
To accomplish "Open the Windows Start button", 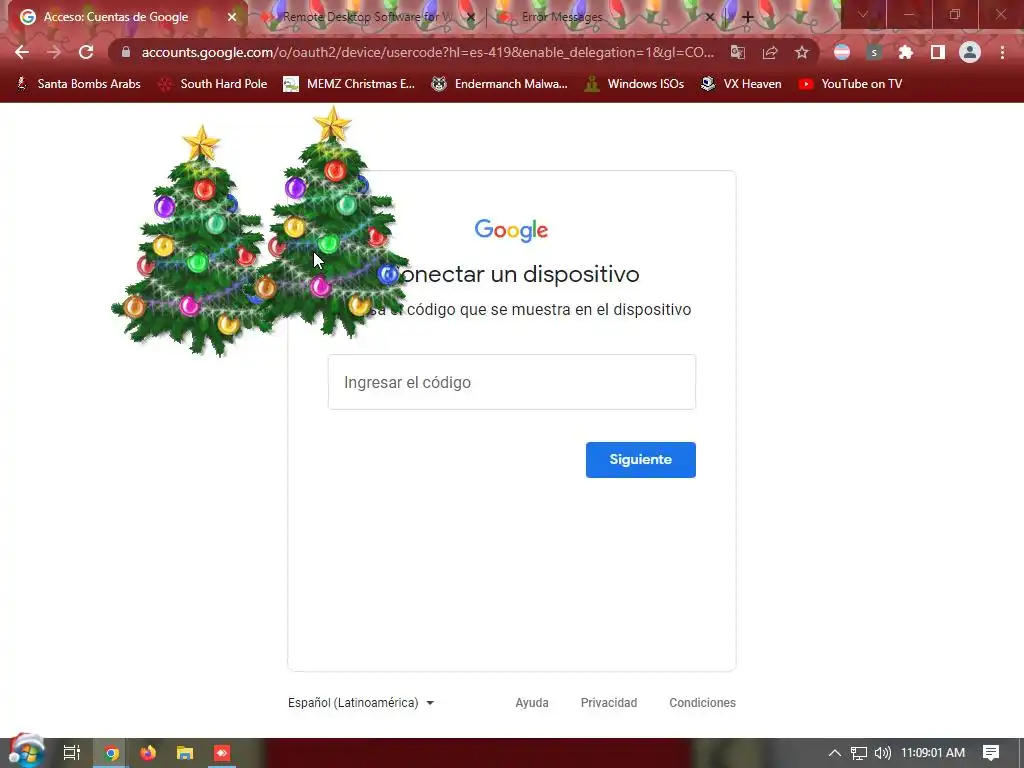I will tap(26, 753).
